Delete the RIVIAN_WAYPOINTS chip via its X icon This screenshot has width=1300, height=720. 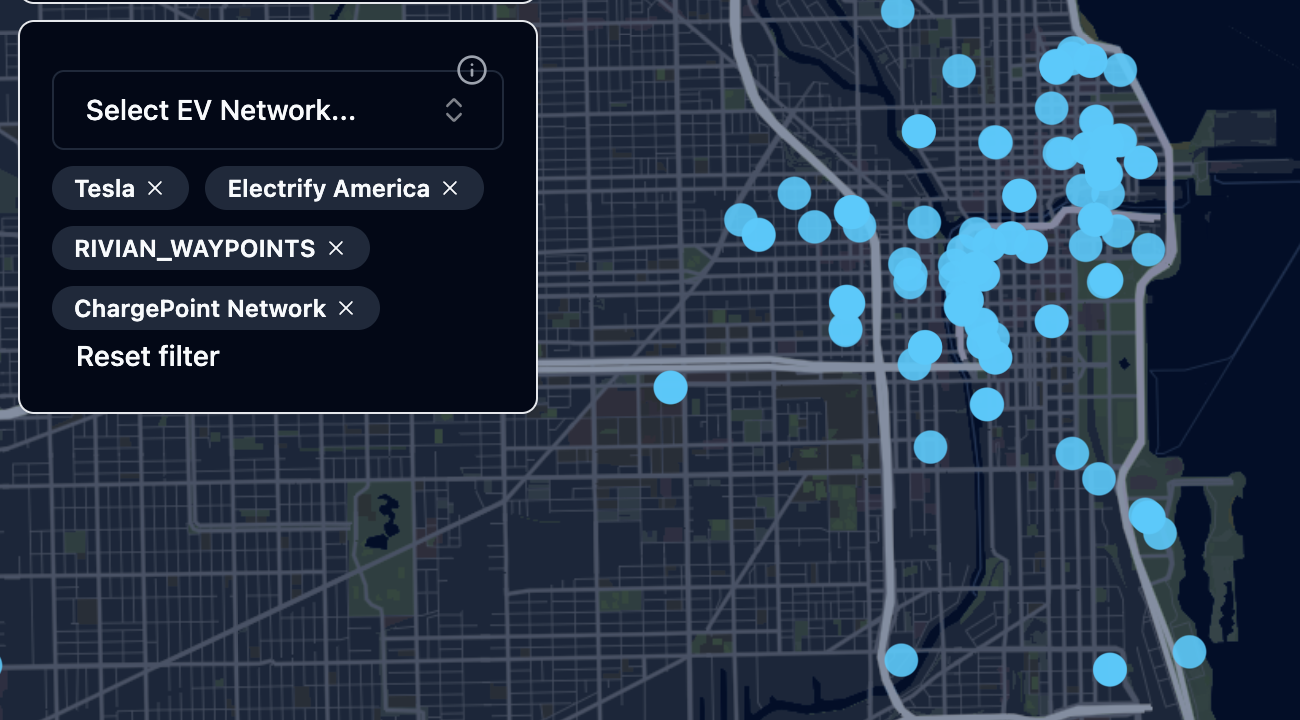coord(336,248)
